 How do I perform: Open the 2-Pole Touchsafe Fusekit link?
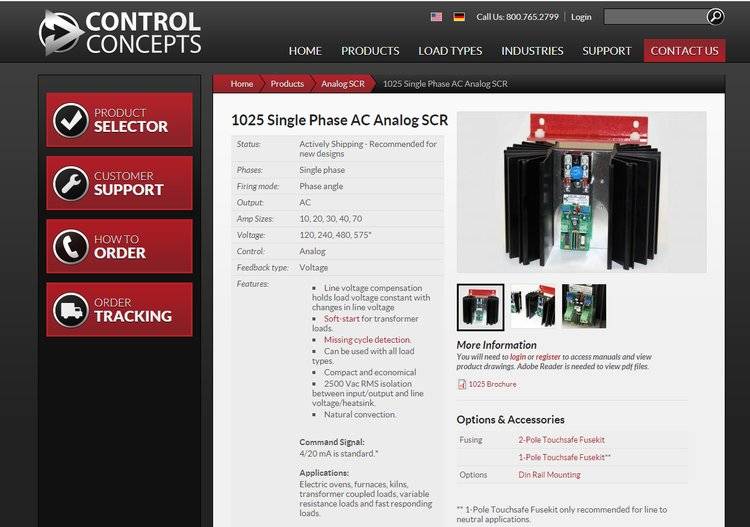[562, 439]
